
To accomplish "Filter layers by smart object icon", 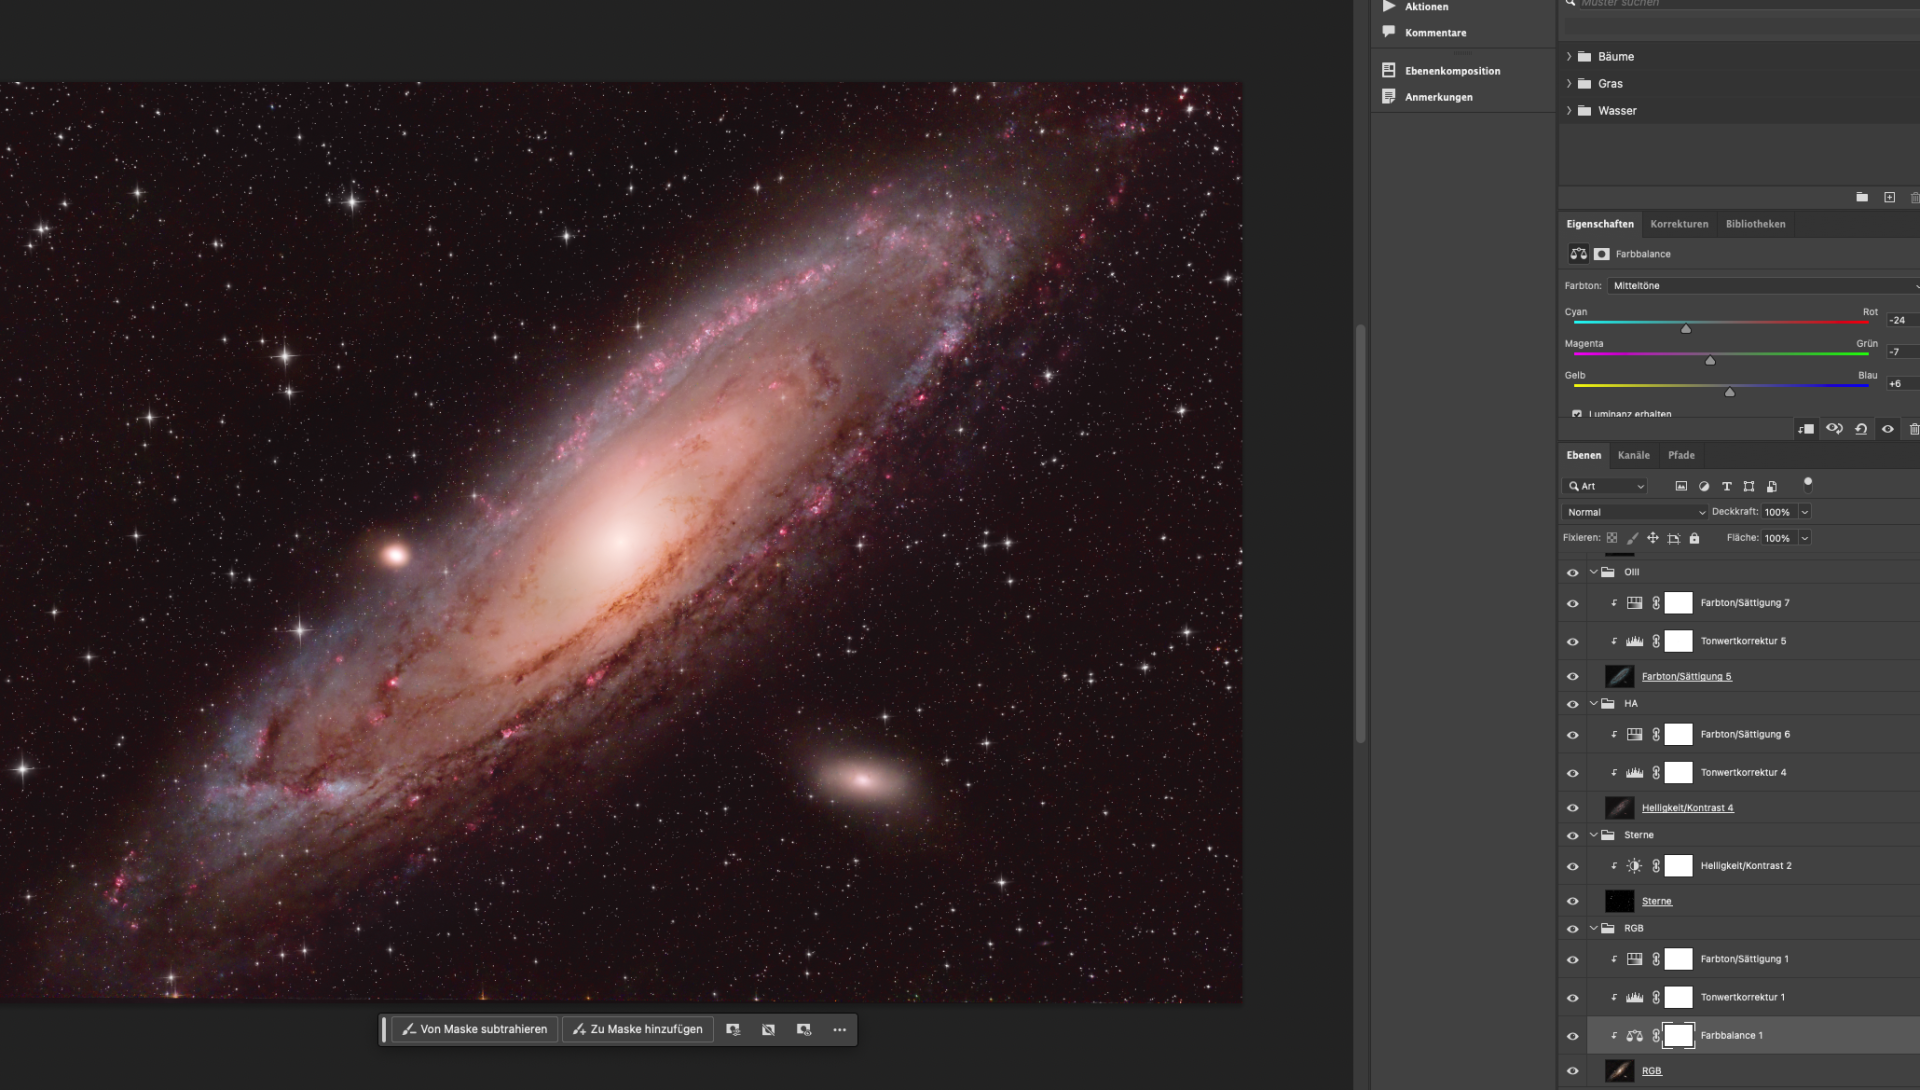I will click(x=1772, y=486).
